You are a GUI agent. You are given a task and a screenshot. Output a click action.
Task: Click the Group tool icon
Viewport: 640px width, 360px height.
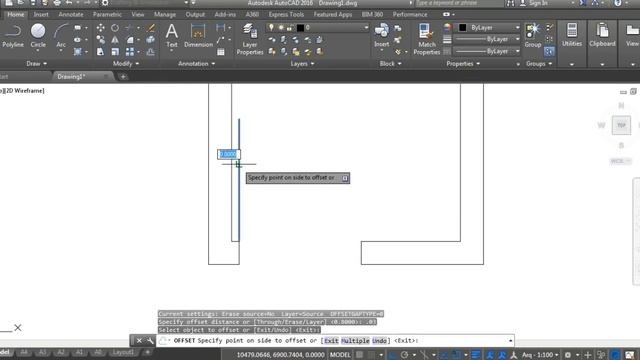pyautogui.click(x=533, y=35)
